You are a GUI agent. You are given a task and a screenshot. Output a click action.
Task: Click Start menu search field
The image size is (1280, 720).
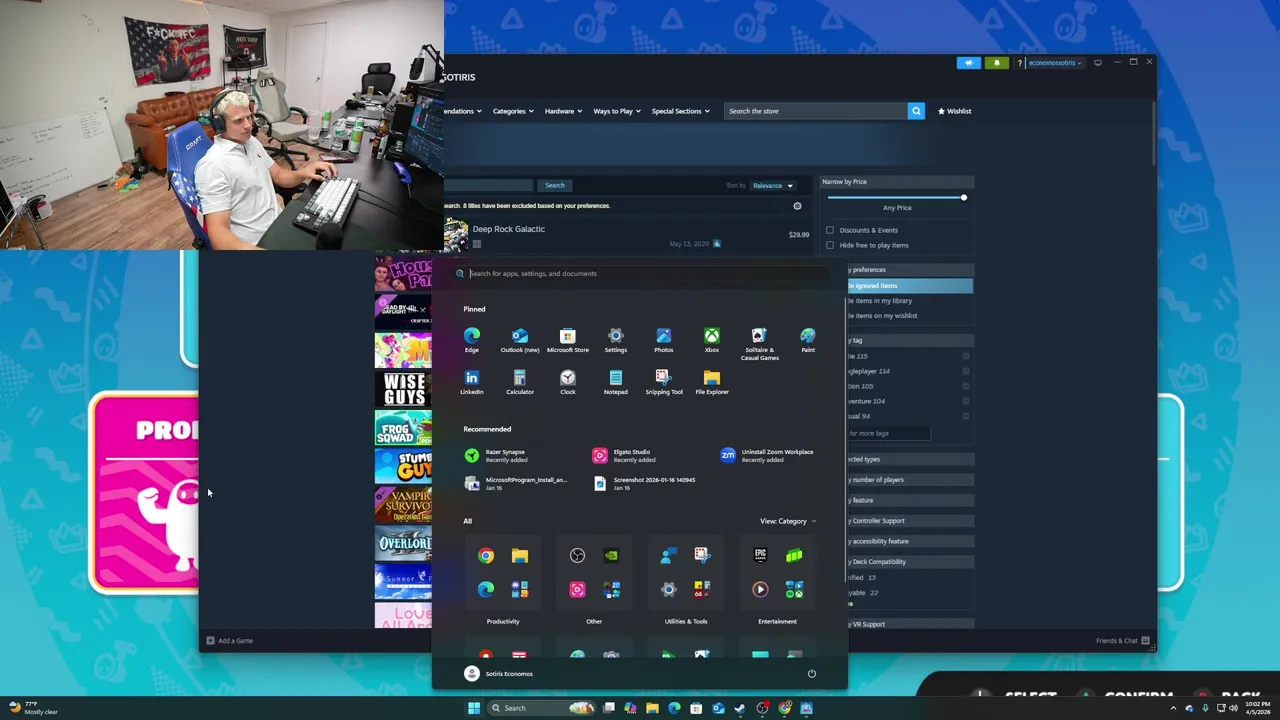coord(640,274)
